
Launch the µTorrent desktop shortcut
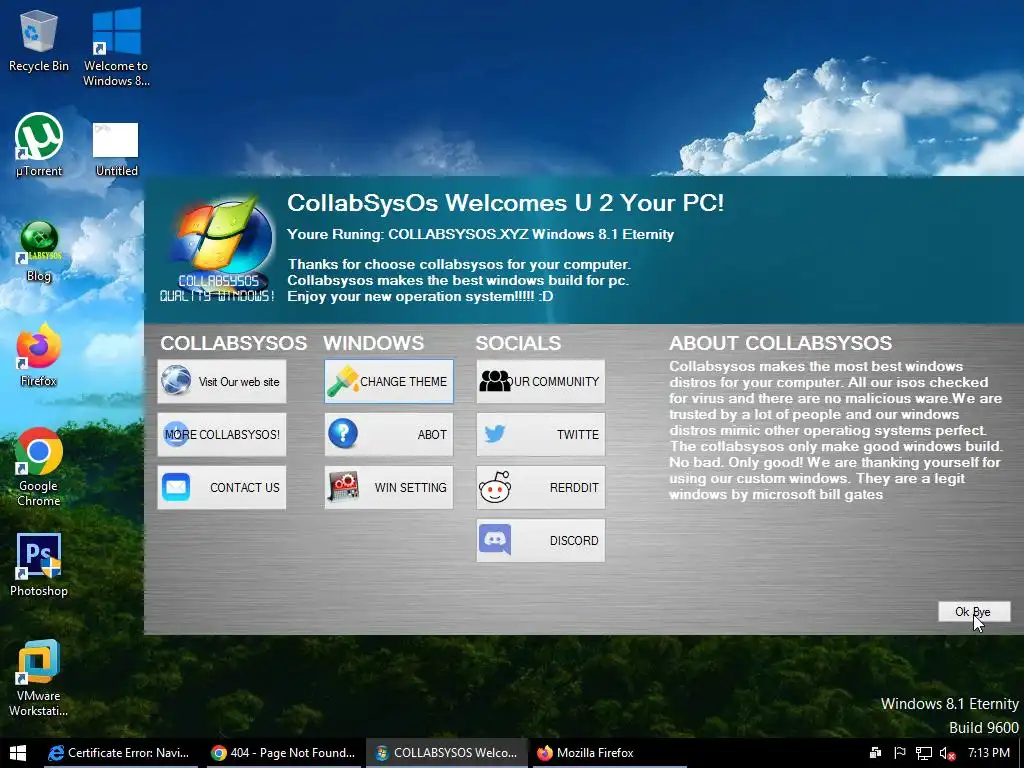pyautogui.click(x=39, y=145)
